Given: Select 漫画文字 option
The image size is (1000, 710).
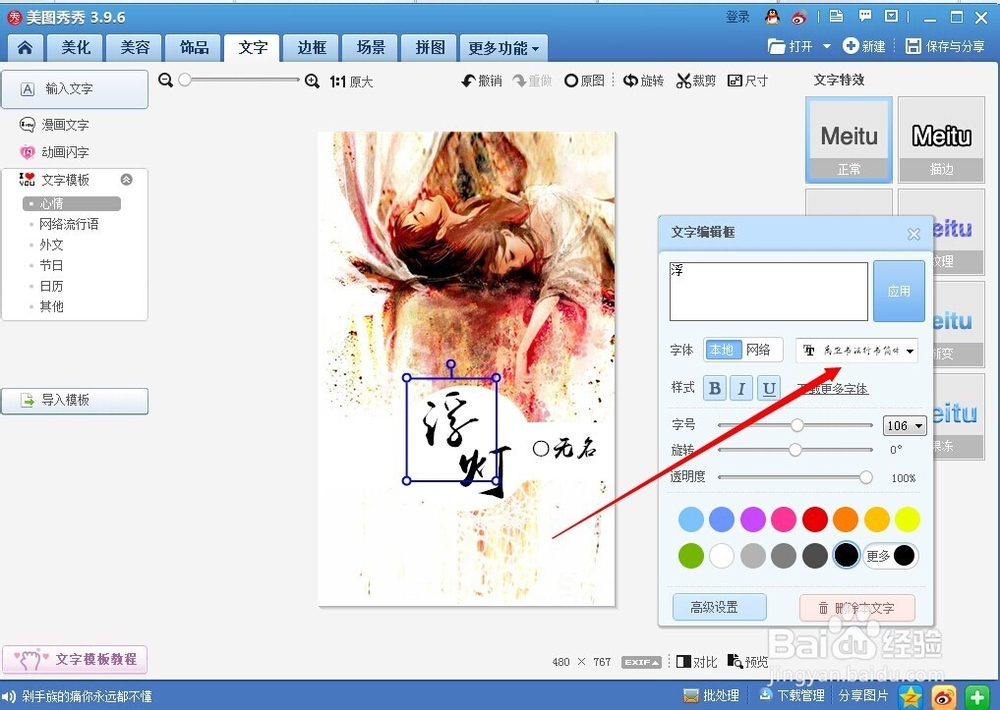Looking at the screenshot, I should (55, 125).
